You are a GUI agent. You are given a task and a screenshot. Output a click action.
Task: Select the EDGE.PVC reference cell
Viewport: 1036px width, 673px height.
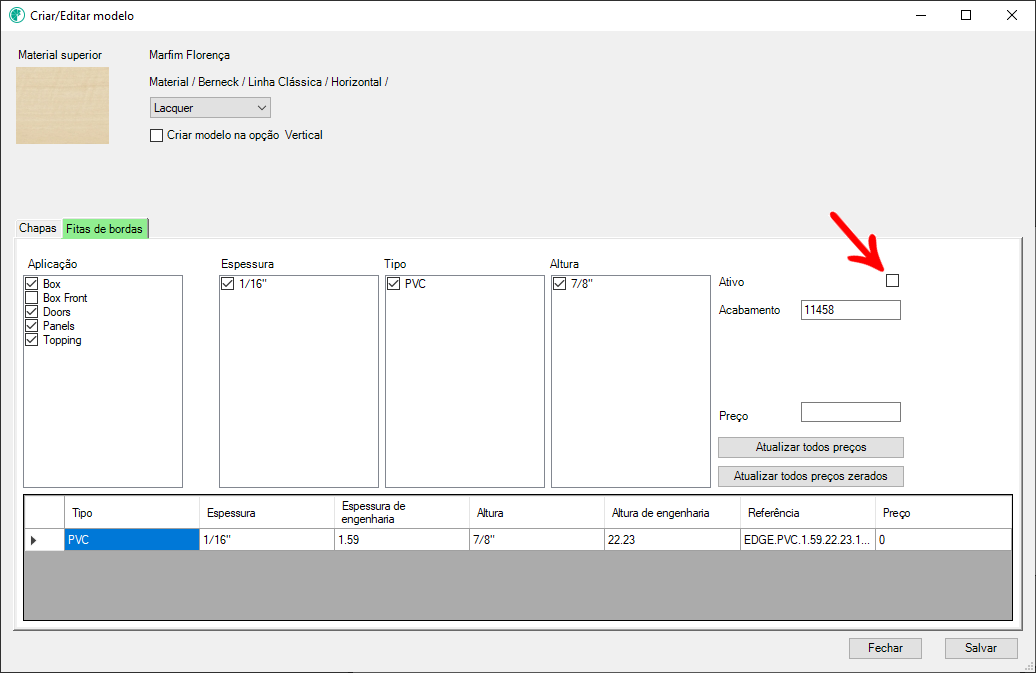click(807, 540)
